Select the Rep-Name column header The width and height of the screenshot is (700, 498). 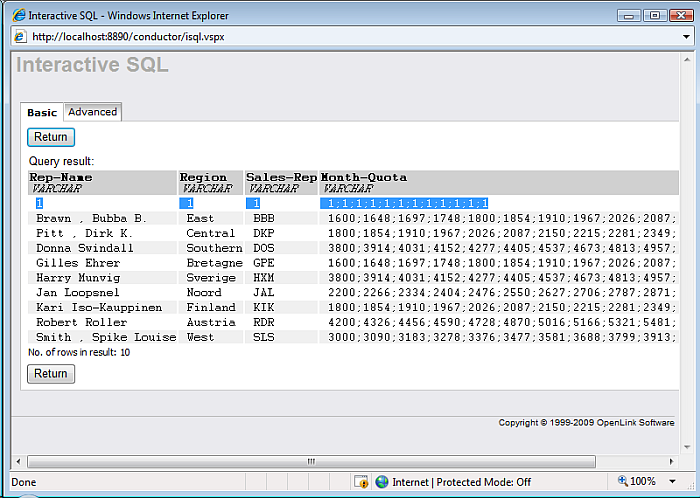(x=61, y=178)
